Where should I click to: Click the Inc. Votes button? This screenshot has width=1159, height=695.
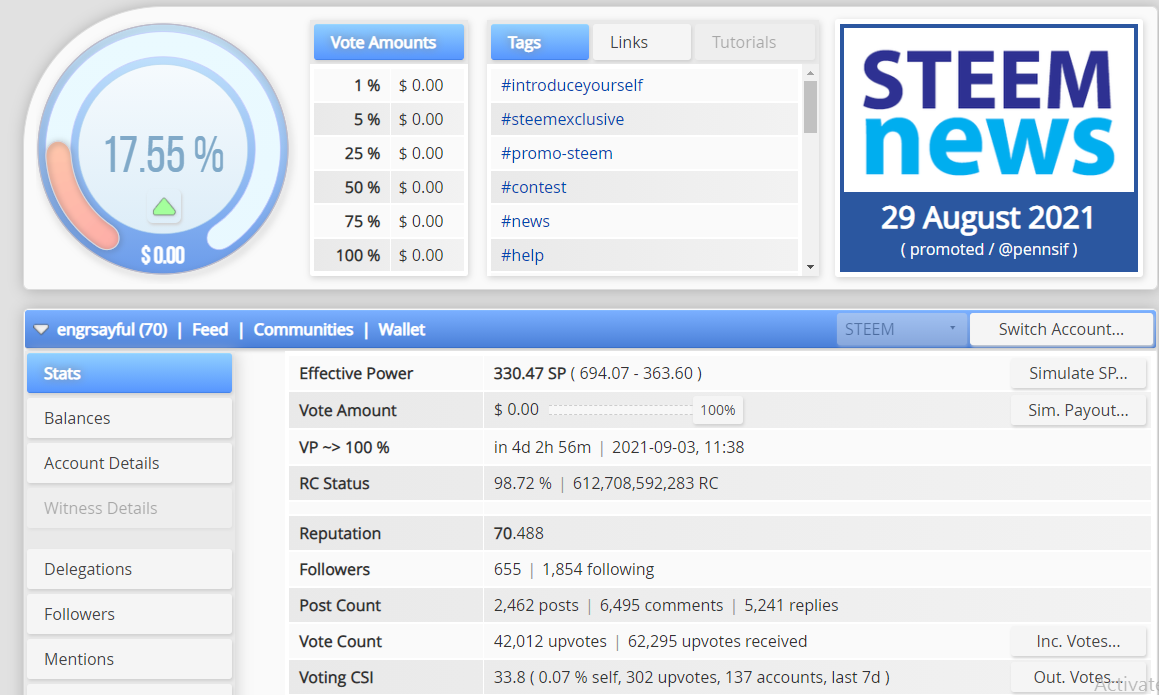1078,641
